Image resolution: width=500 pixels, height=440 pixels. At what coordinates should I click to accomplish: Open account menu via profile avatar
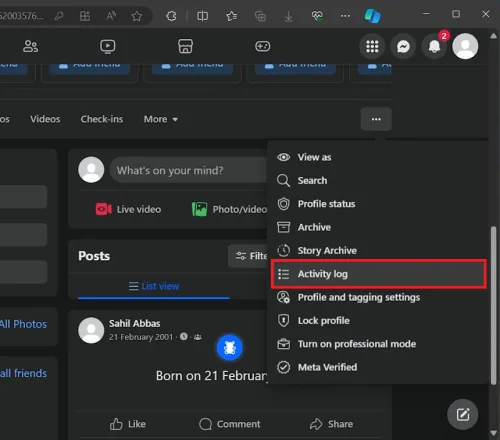click(465, 46)
